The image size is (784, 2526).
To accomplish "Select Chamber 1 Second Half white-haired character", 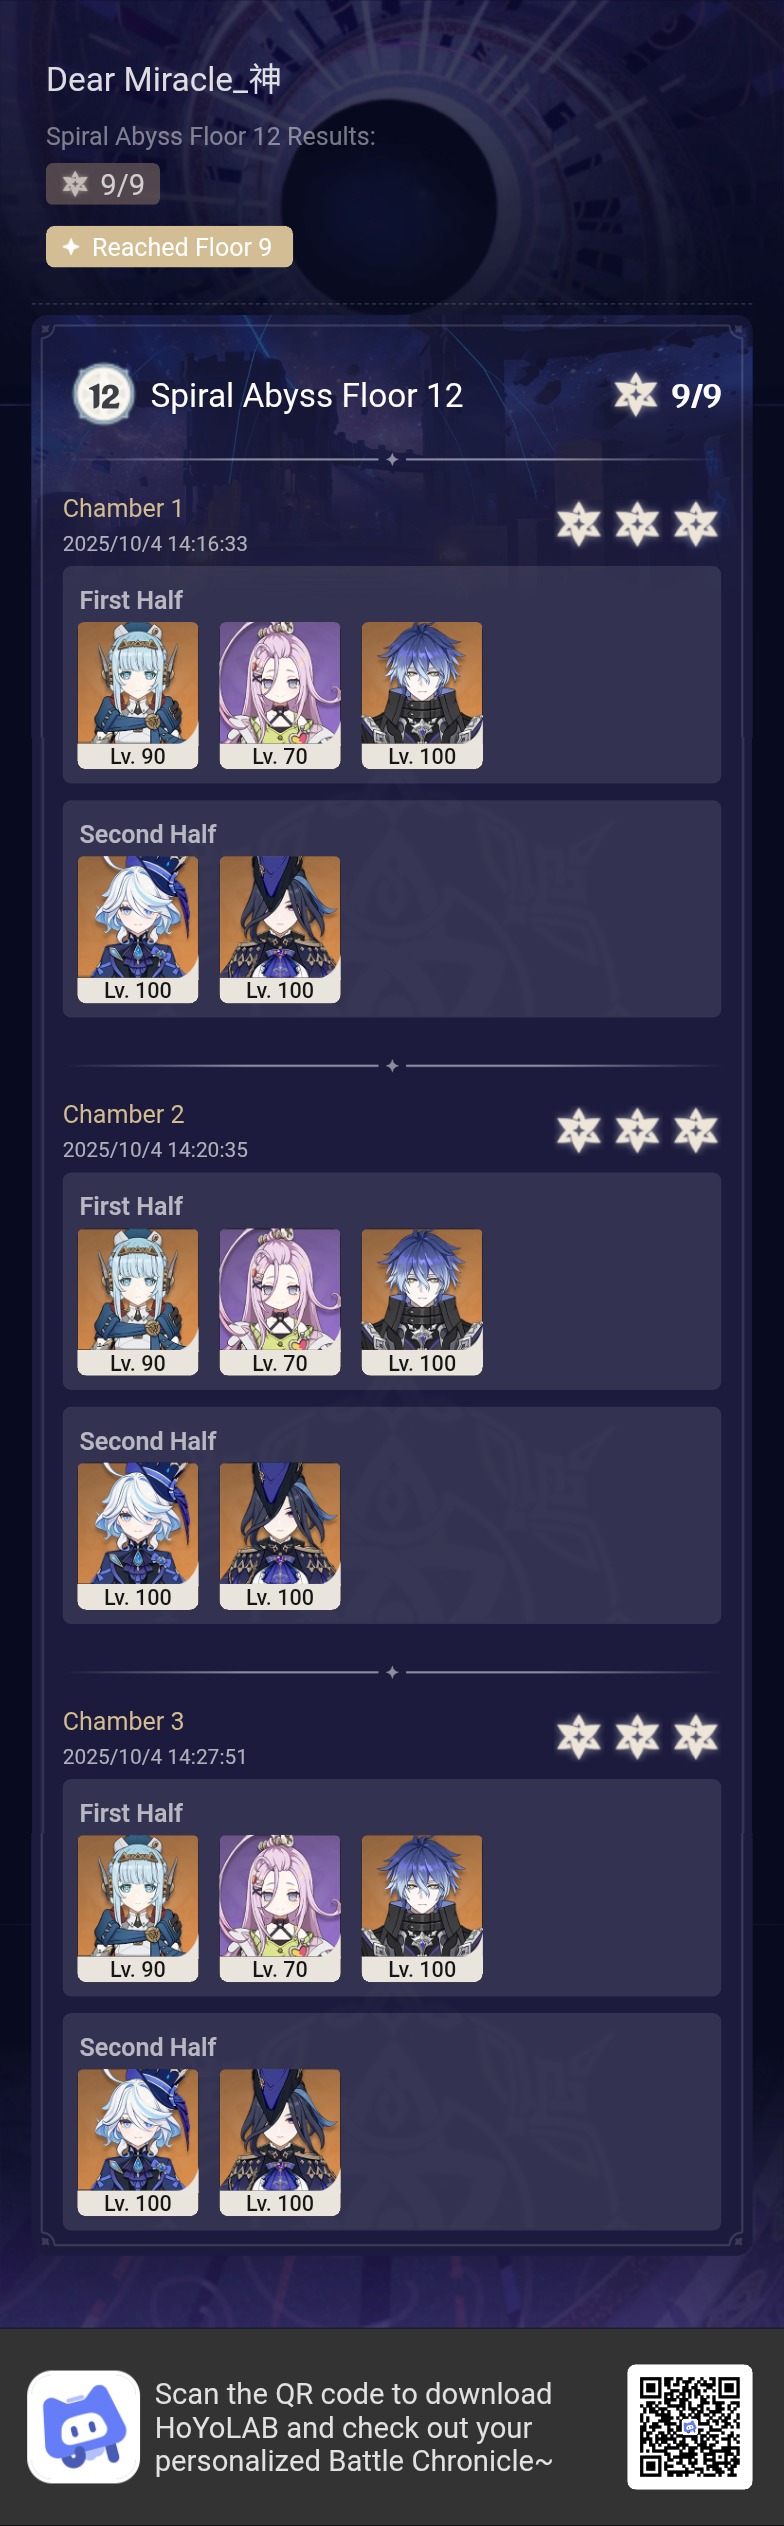I will [138, 929].
